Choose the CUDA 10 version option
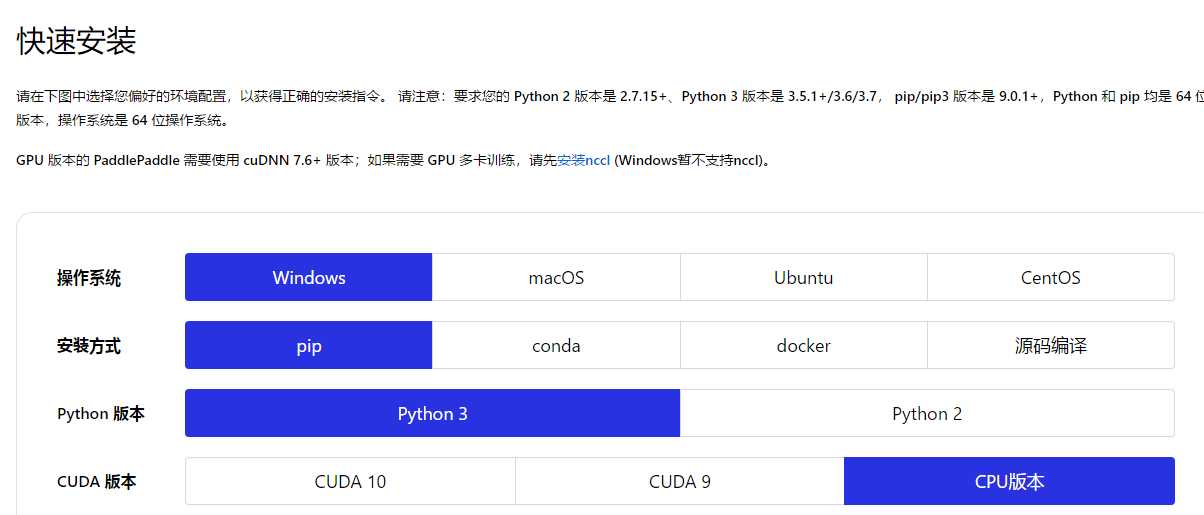 point(350,481)
